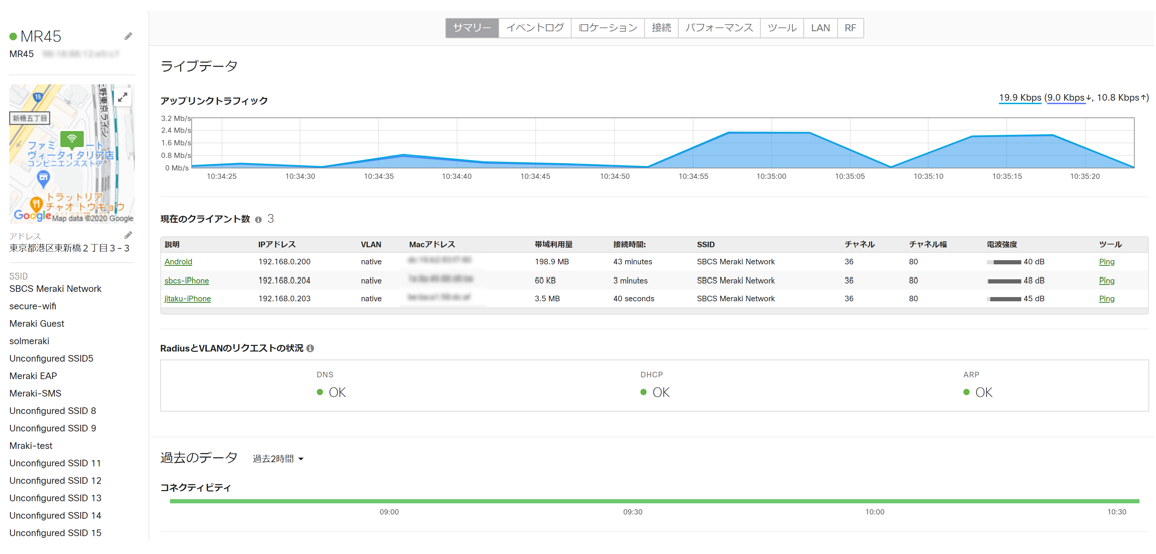Open the 過去2時間 time range dropdown
Image resolution: width=1156 pixels, height=554 pixels.
tap(278, 459)
